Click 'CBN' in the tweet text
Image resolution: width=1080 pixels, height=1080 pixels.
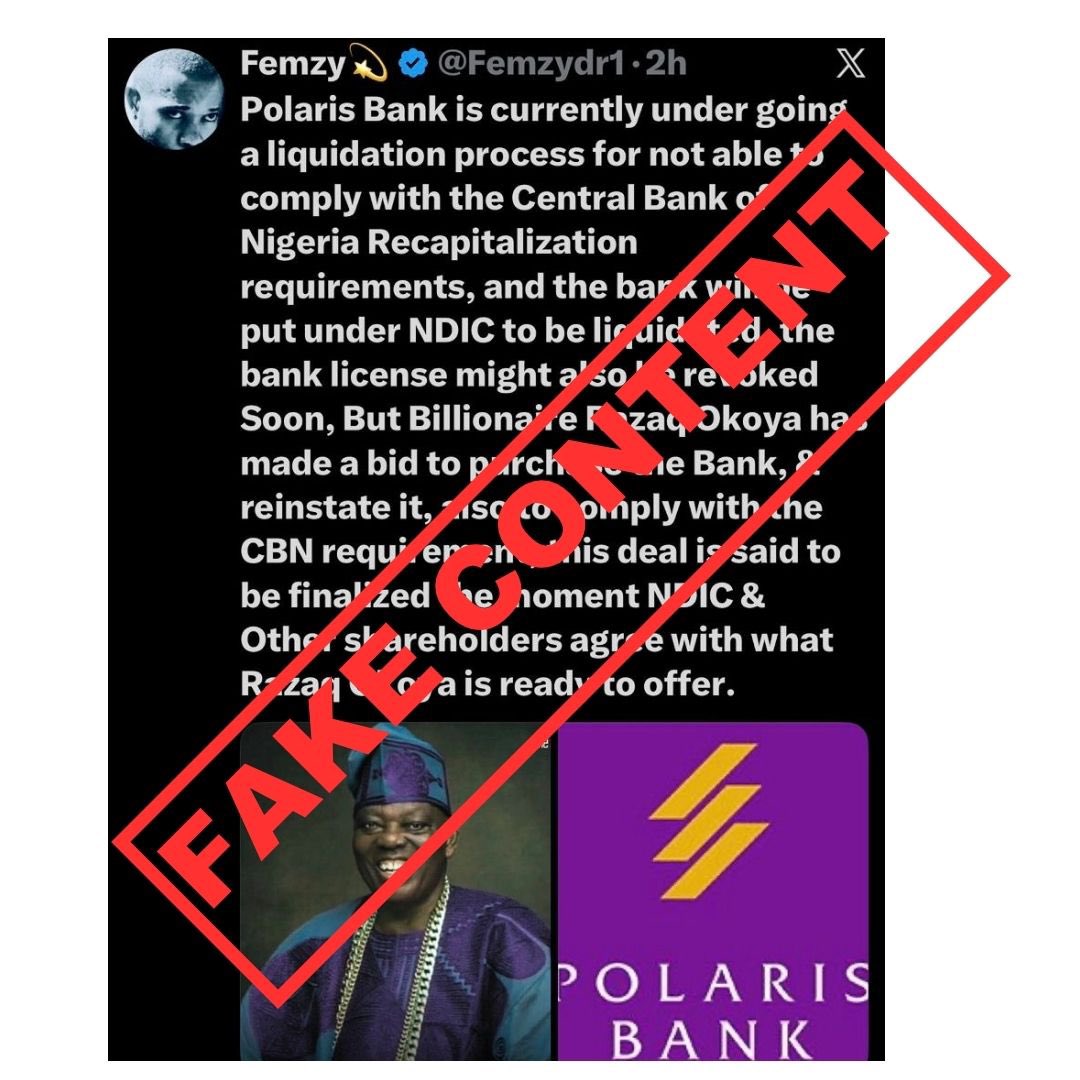click(276, 552)
